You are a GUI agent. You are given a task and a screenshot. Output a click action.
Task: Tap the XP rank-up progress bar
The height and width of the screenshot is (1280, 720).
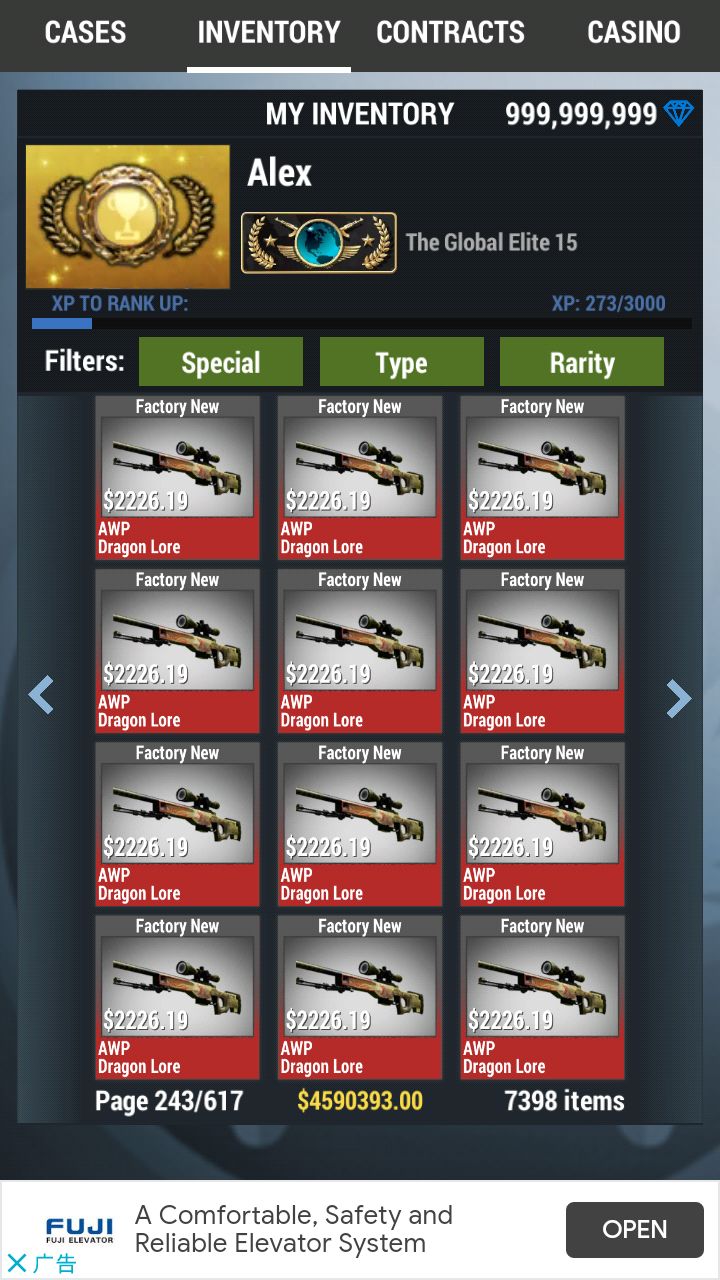click(x=362, y=324)
